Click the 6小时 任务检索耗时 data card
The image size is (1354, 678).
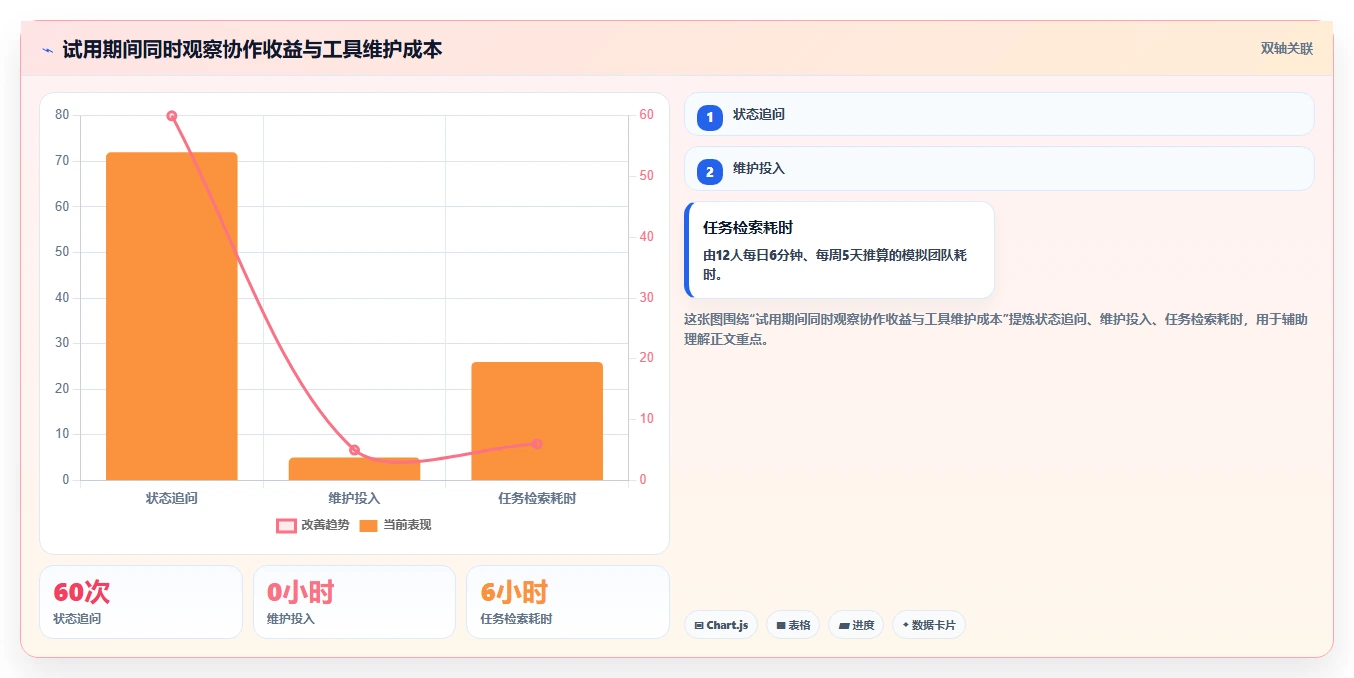568,602
